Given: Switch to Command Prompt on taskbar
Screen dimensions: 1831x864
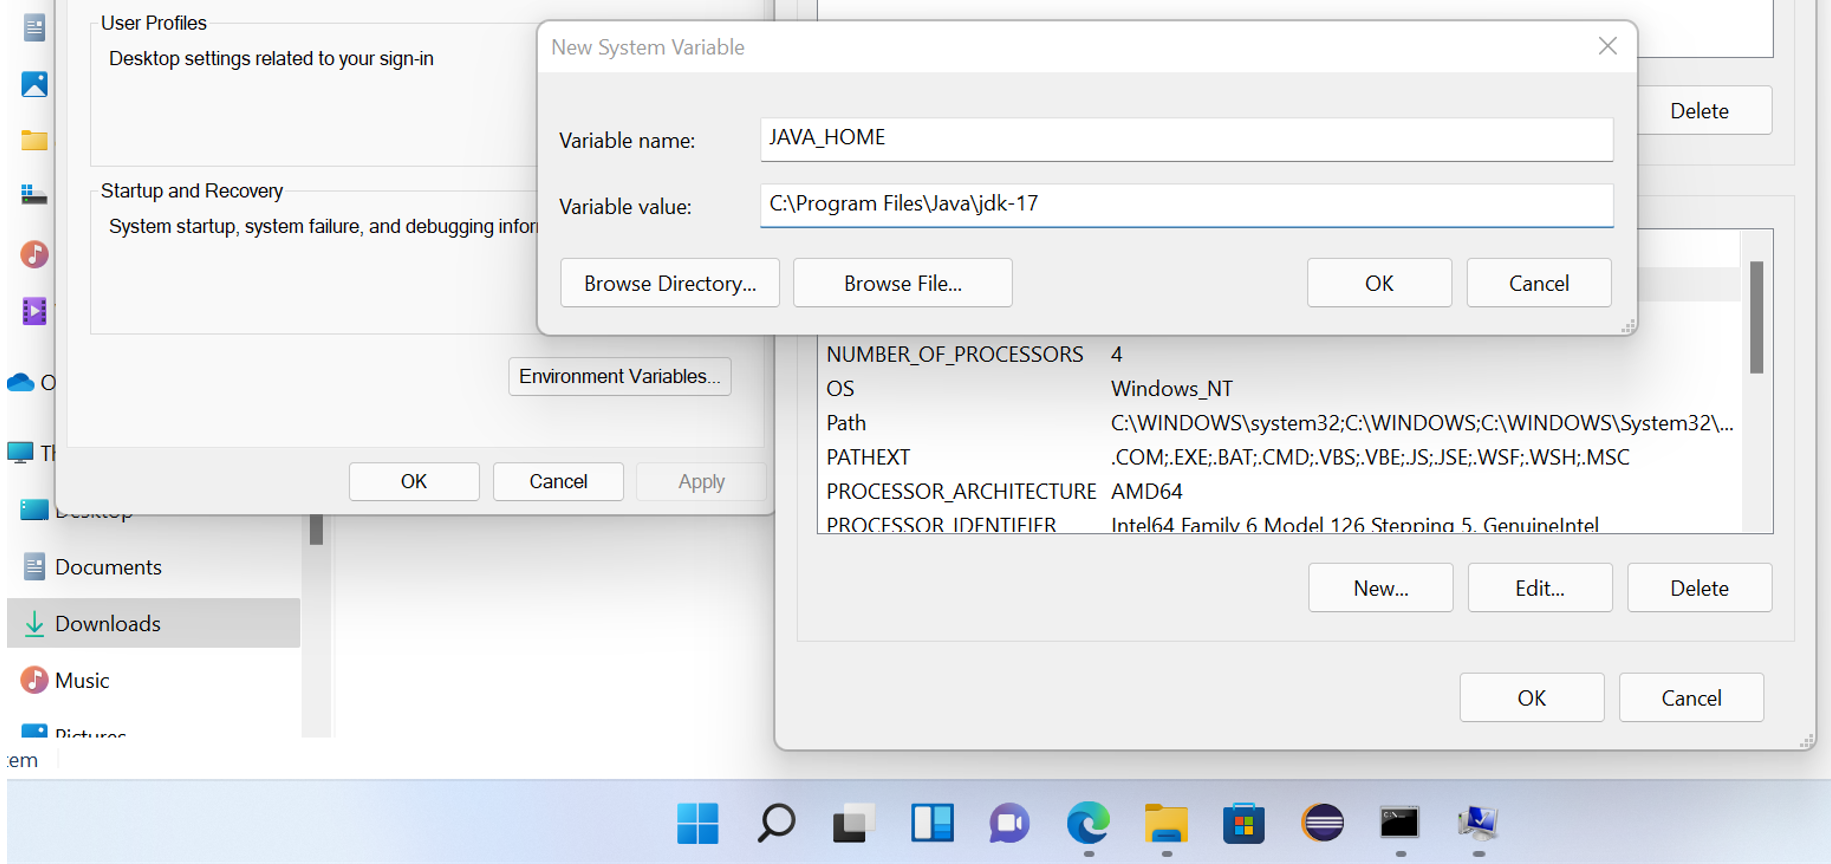Looking at the screenshot, I should click(1399, 823).
